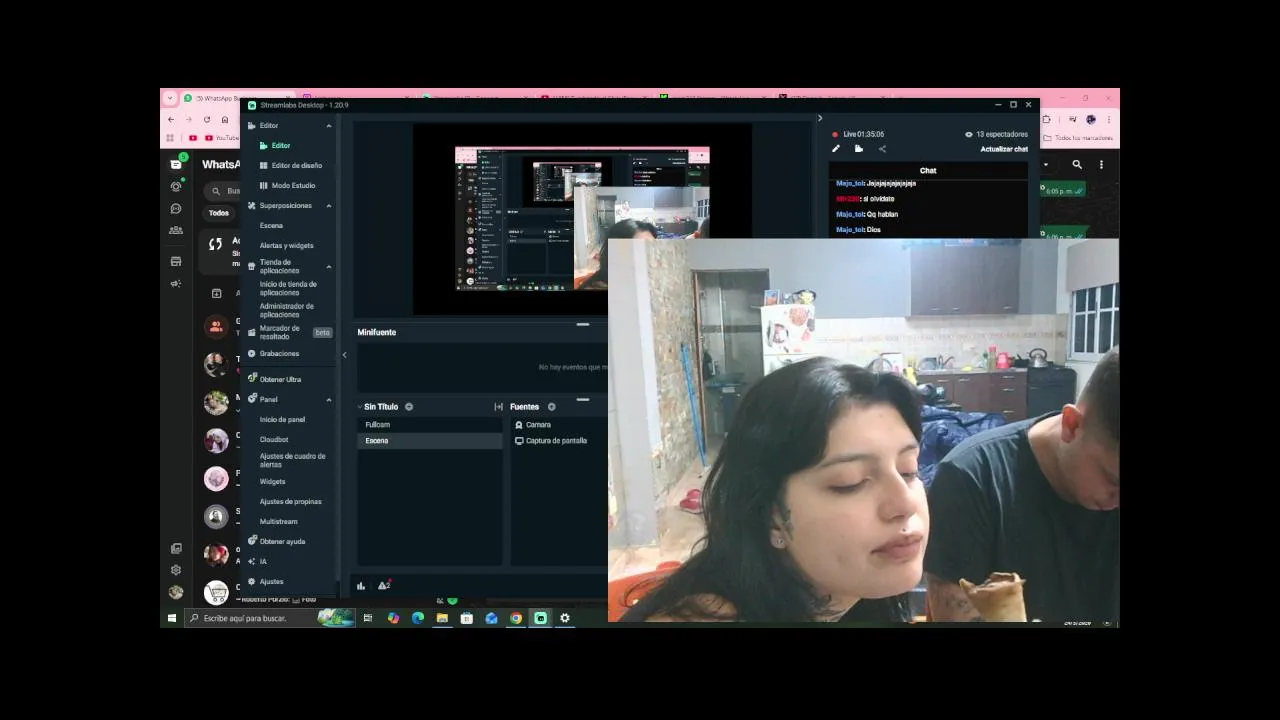Click Chrome back arrow

pyautogui.click(x=171, y=119)
